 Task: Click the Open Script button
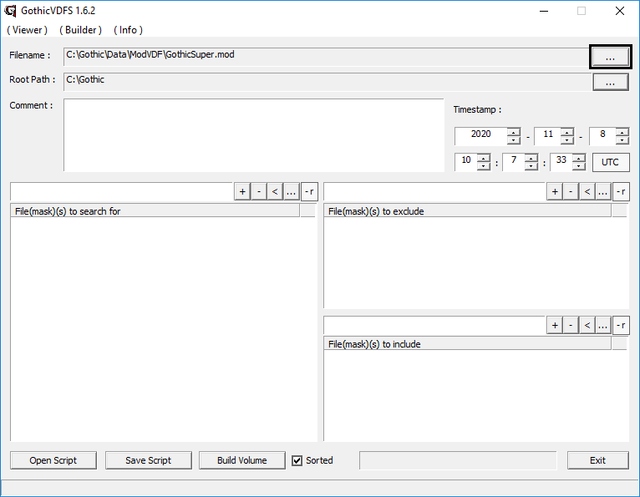(x=53, y=460)
